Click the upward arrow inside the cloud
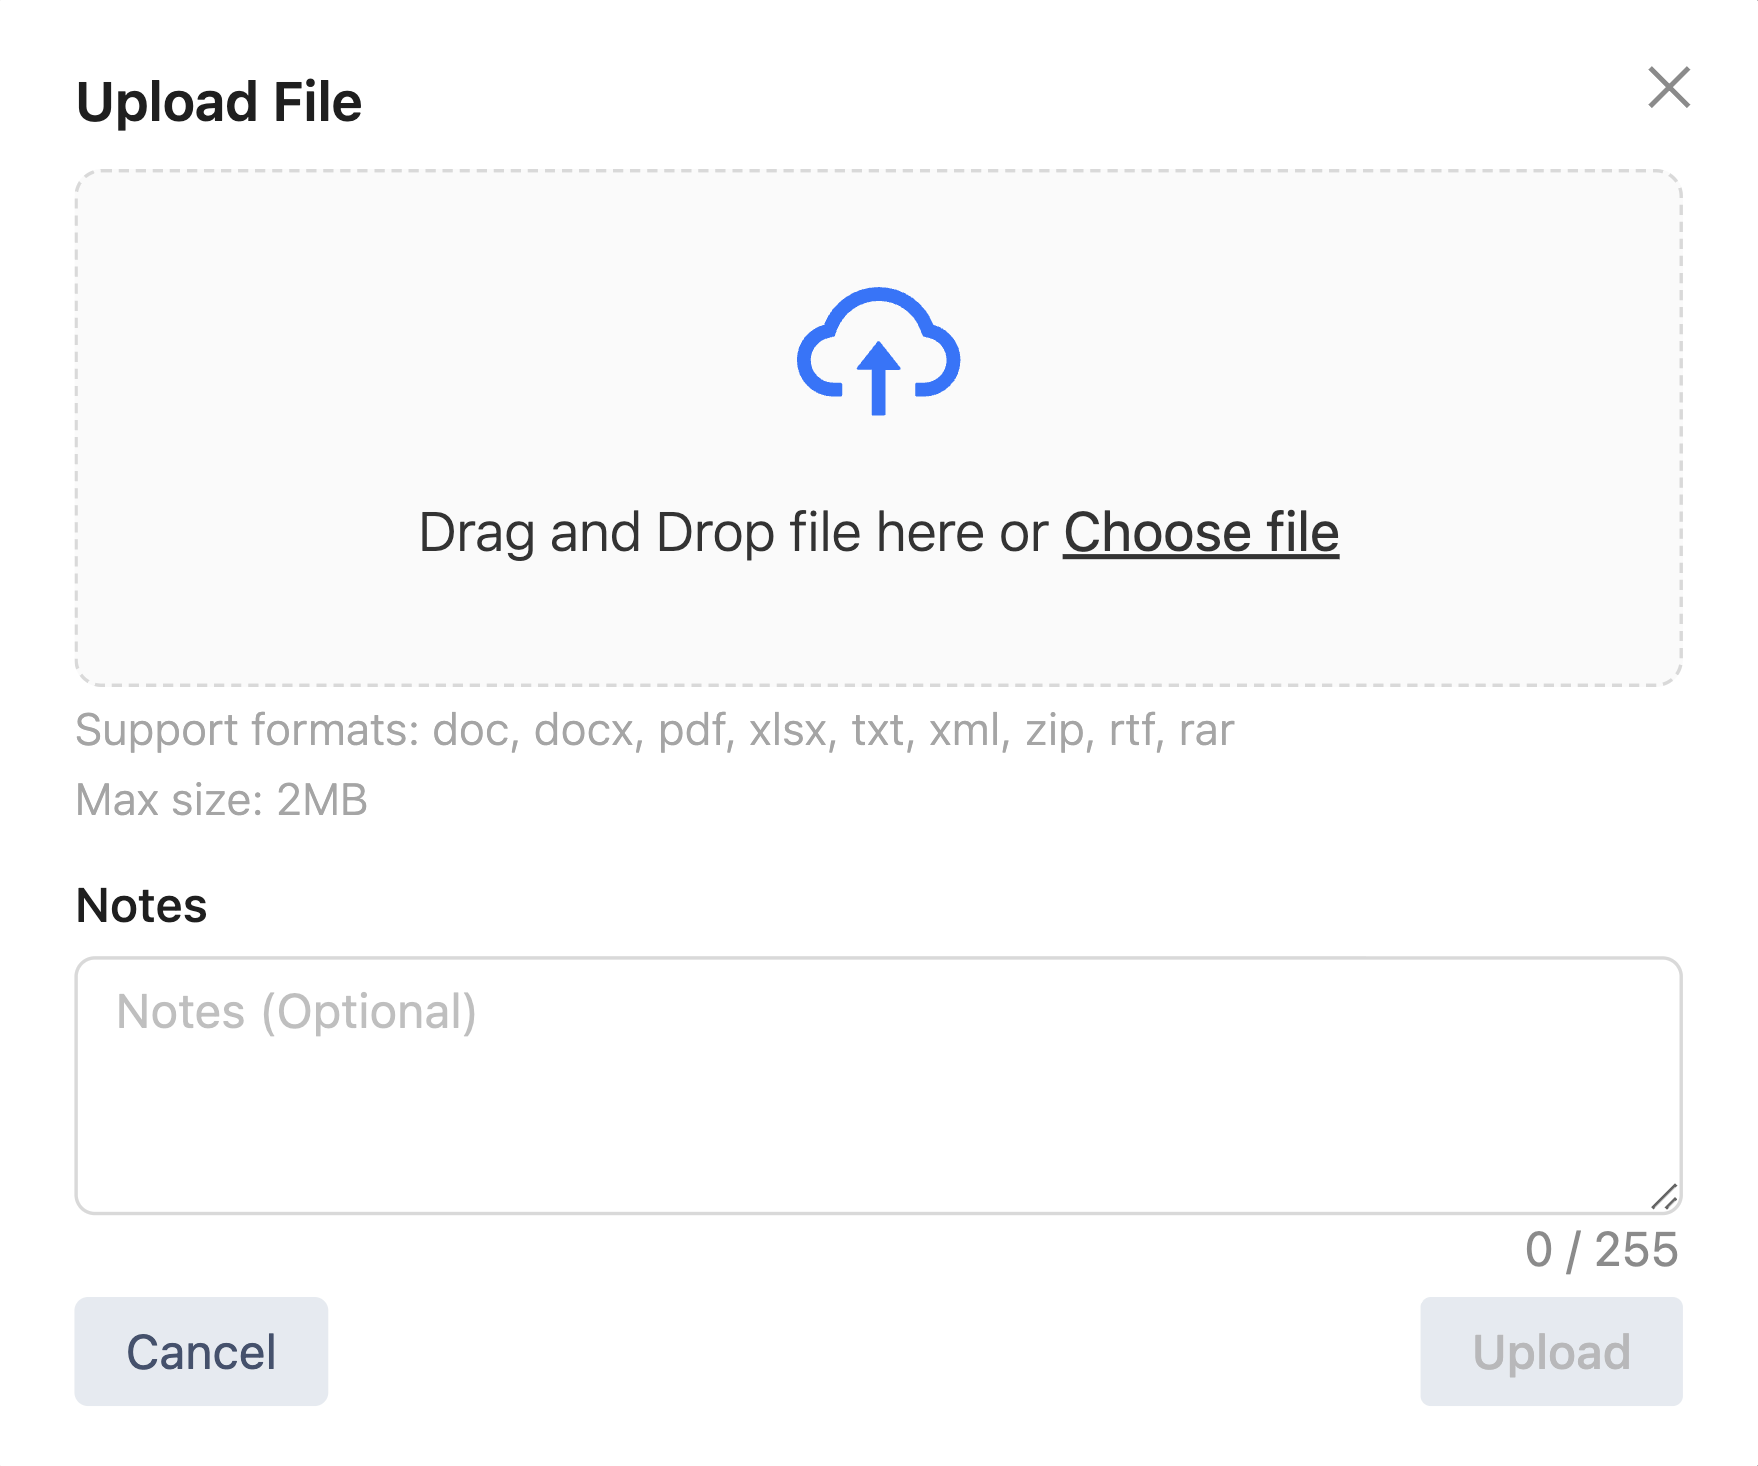The image size is (1758, 1466). click(878, 378)
